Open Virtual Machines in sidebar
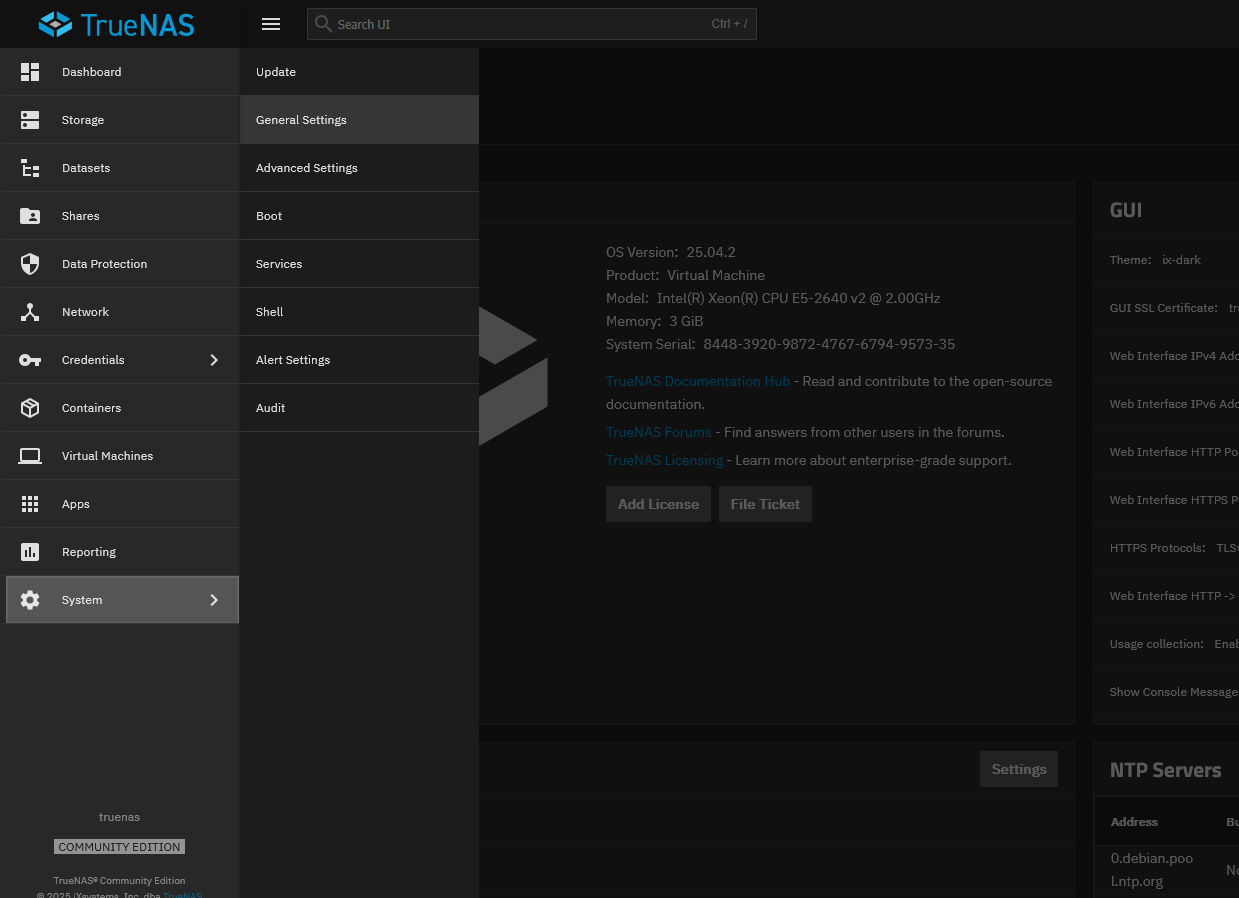Image resolution: width=1239 pixels, height=898 pixels. click(120, 456)
